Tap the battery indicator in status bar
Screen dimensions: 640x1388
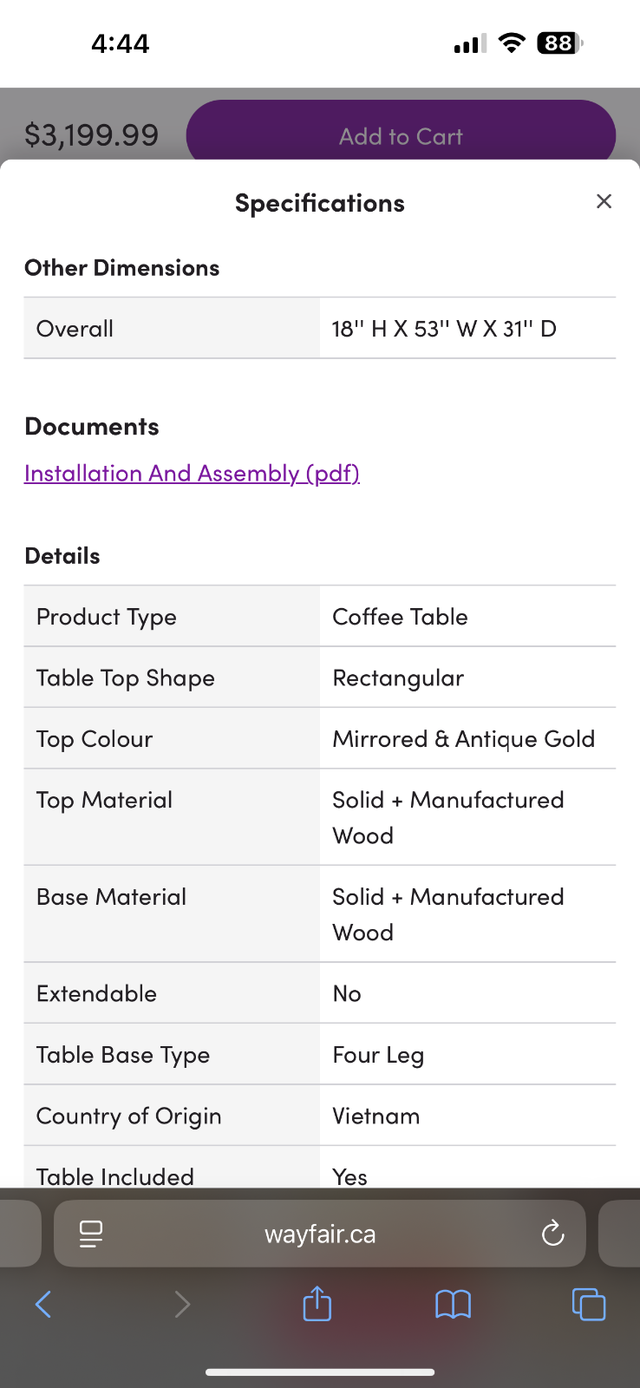click(x=560, y=43)
